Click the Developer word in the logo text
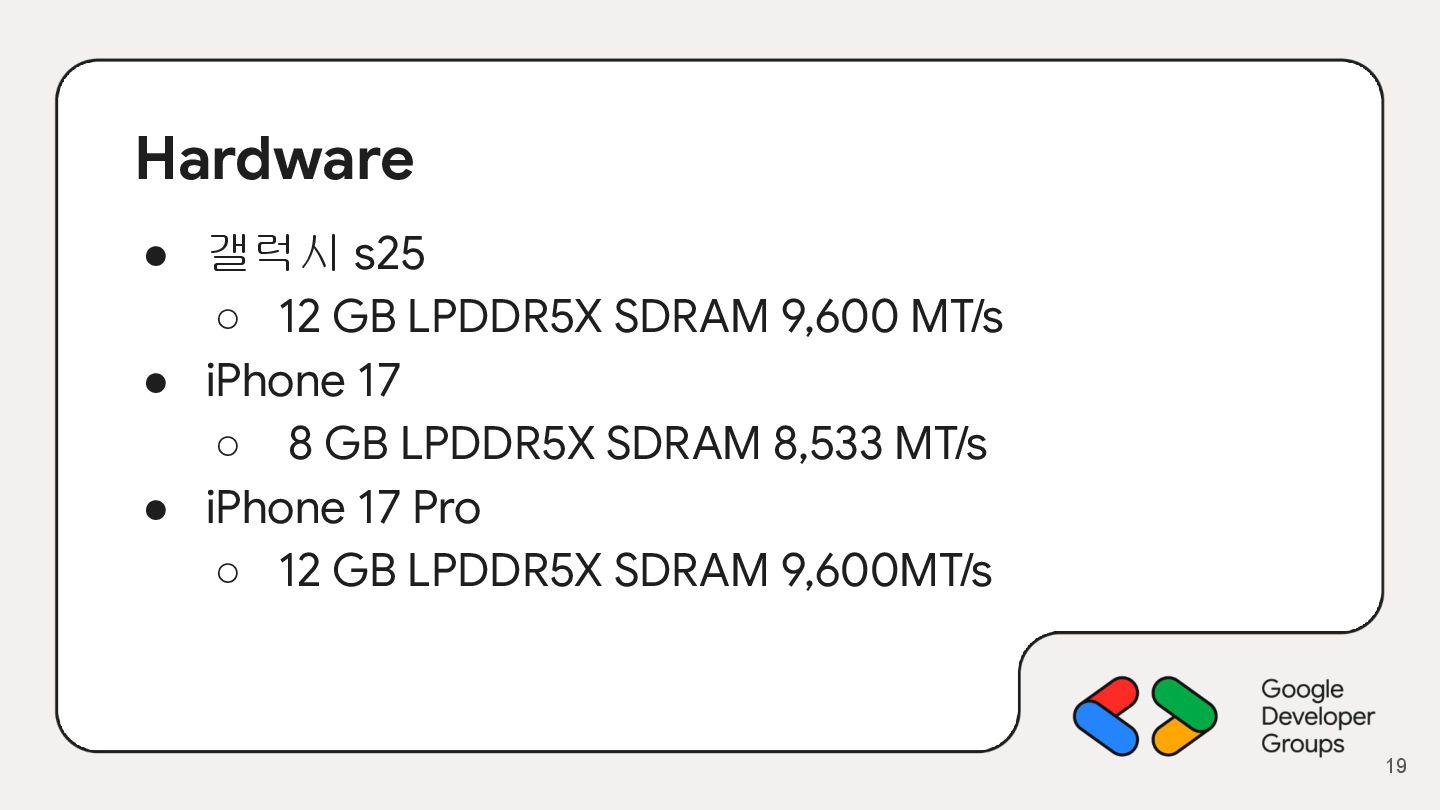Viewport: 1440px width, 810px height. click(1317, 717)
